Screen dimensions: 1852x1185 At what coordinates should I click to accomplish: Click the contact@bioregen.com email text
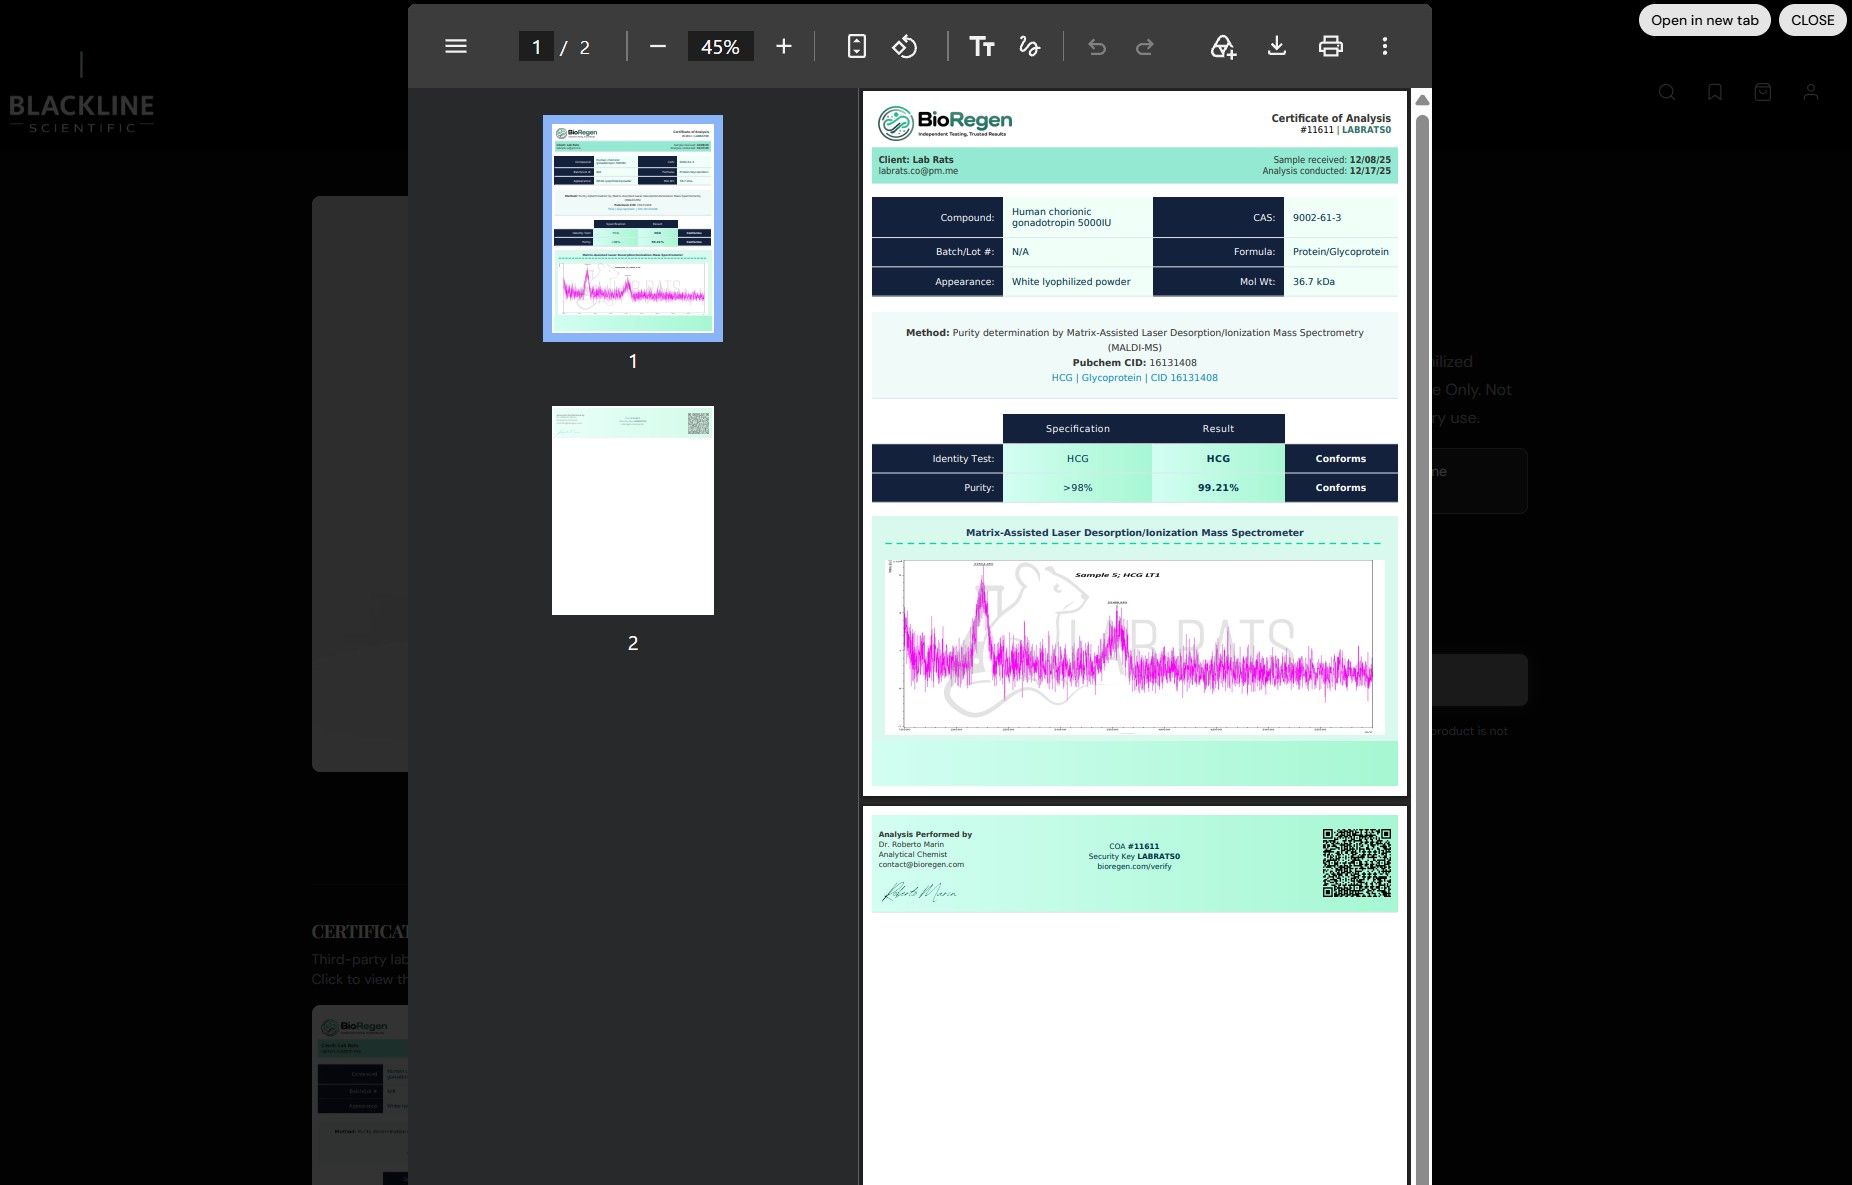921,865
